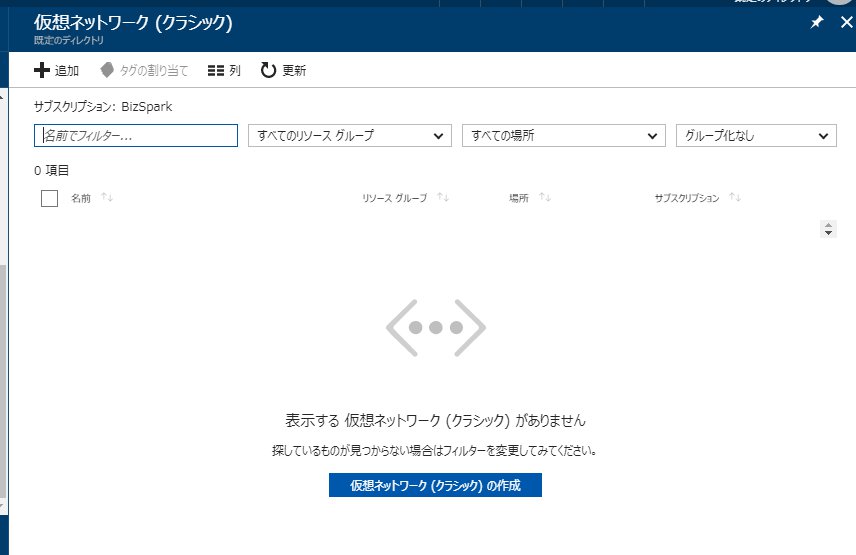The height and width of the screenshot is (555, 856).
Task: Click the list's small scroll-down arrow
Action: click(828, 233)
